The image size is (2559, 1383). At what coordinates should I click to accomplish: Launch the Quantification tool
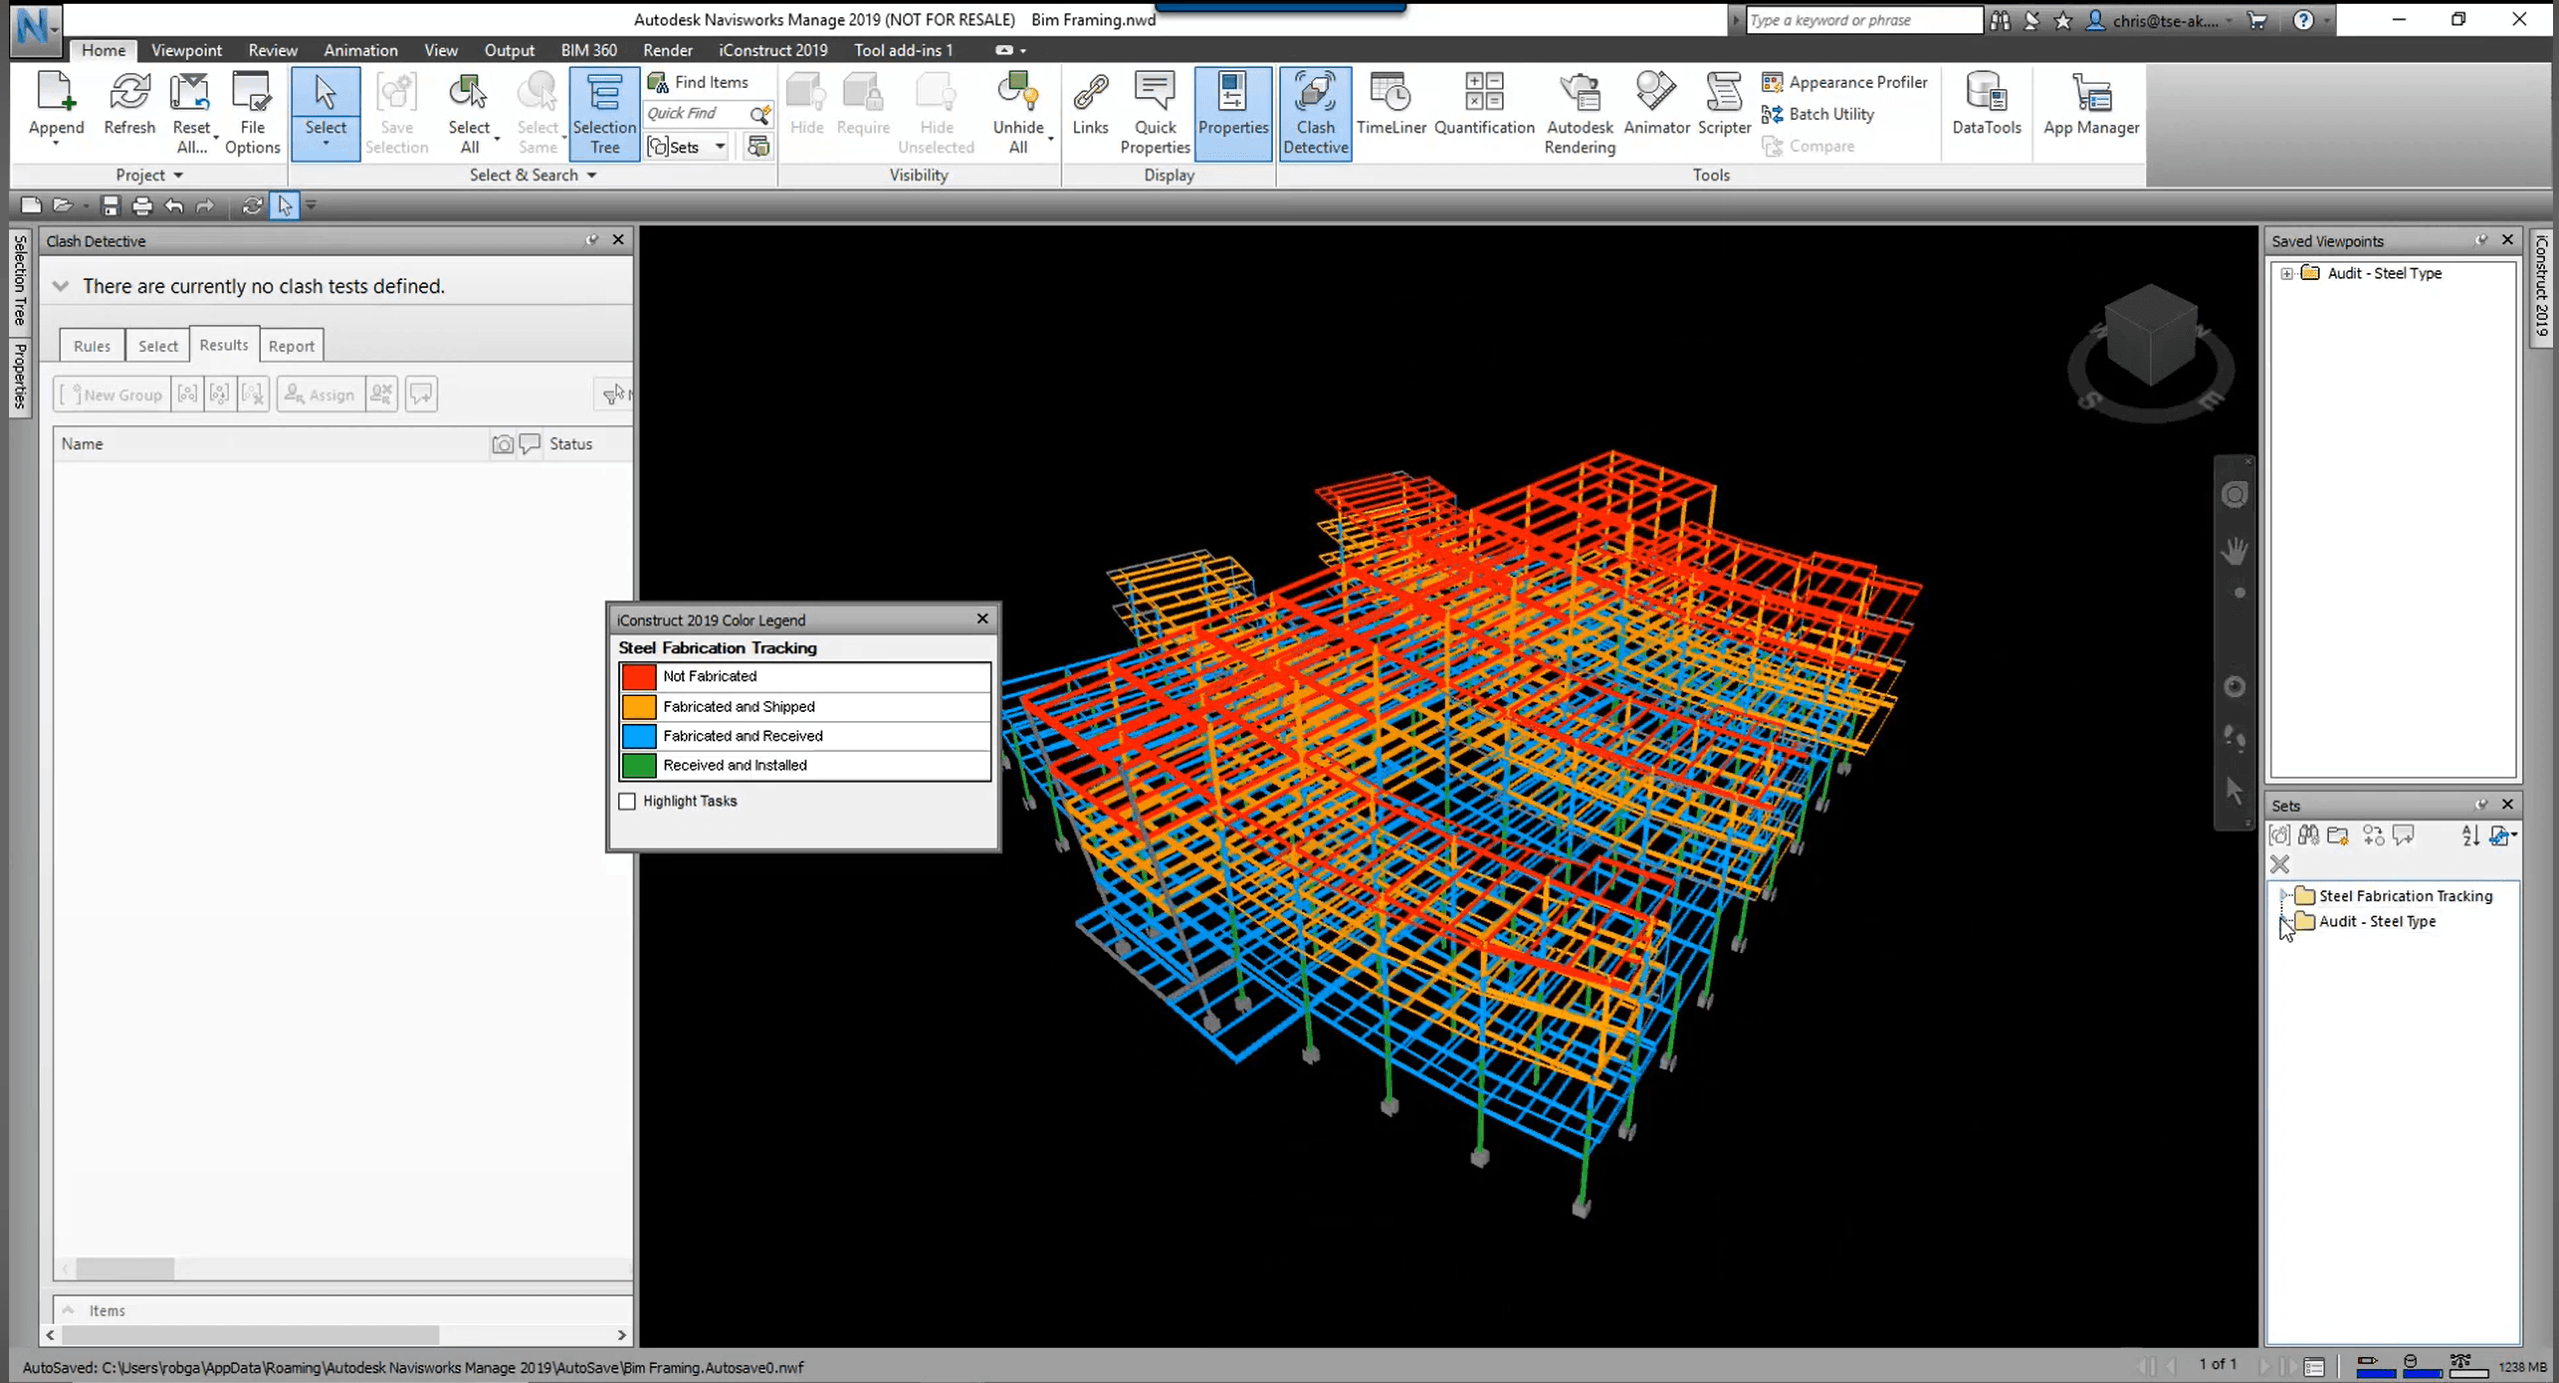1483,105
